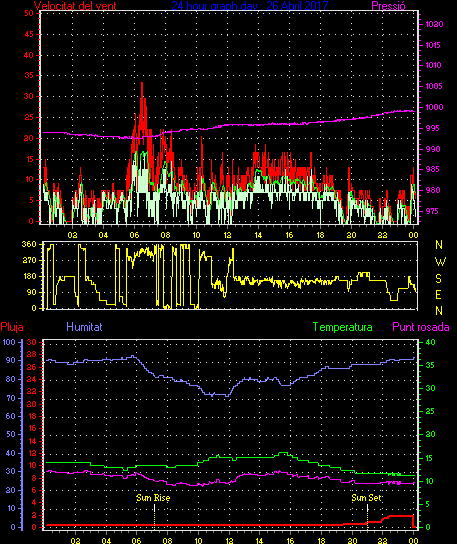
Task: Click the 70 value on humidity axis
Action: [11, 398]
